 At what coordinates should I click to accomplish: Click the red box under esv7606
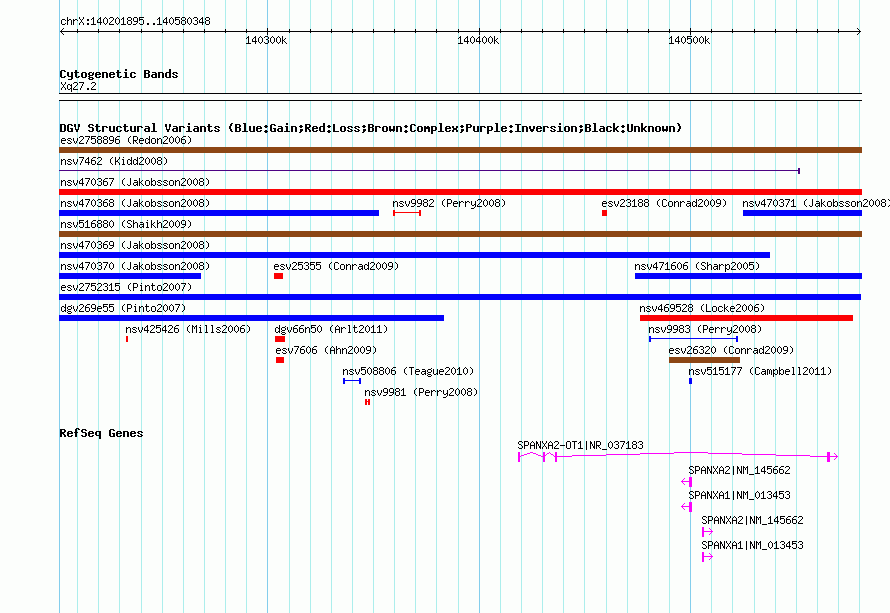(x=280, y=360)
